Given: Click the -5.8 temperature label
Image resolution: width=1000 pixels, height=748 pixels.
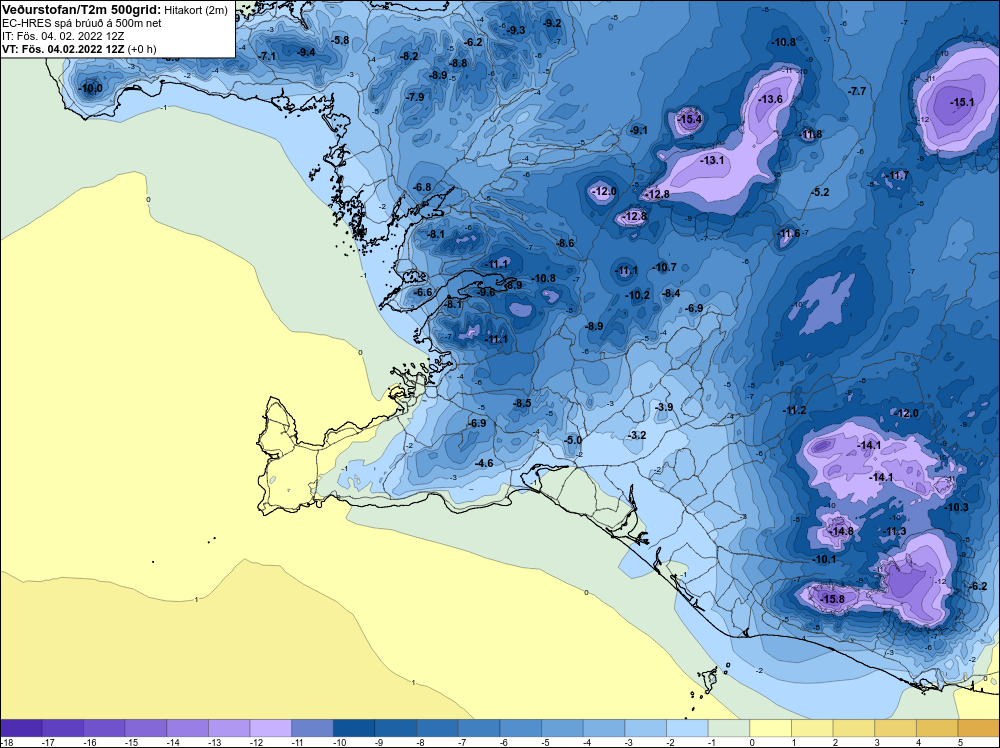Looking at the screenshot, I should [x=340, y=40].
